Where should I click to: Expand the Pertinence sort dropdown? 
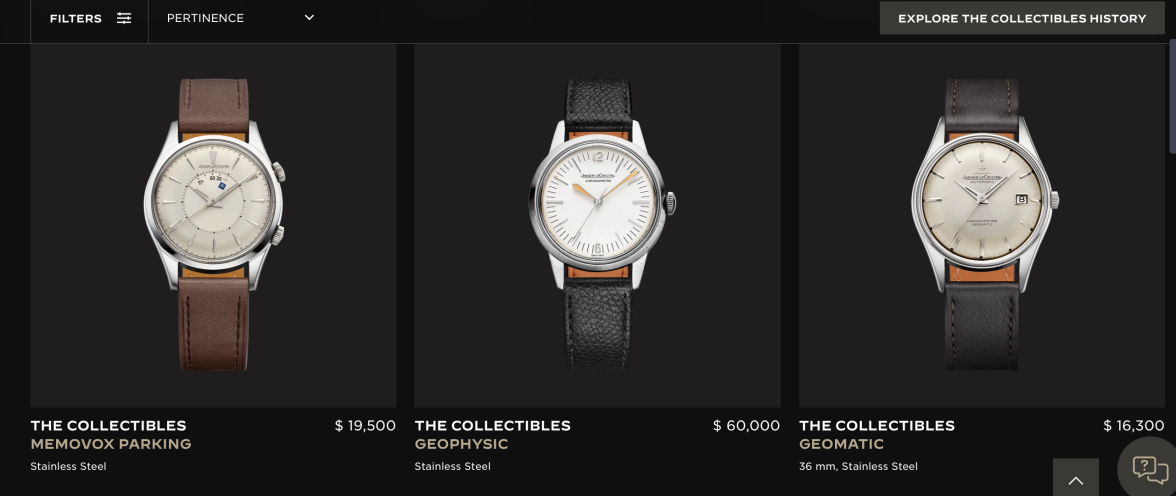(x=240, y=18)
